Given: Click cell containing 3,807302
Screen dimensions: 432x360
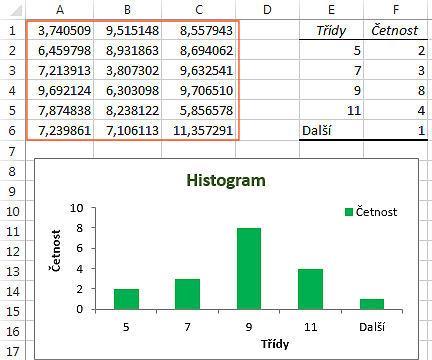Looking at the screenshot, I should click(128, 70).
